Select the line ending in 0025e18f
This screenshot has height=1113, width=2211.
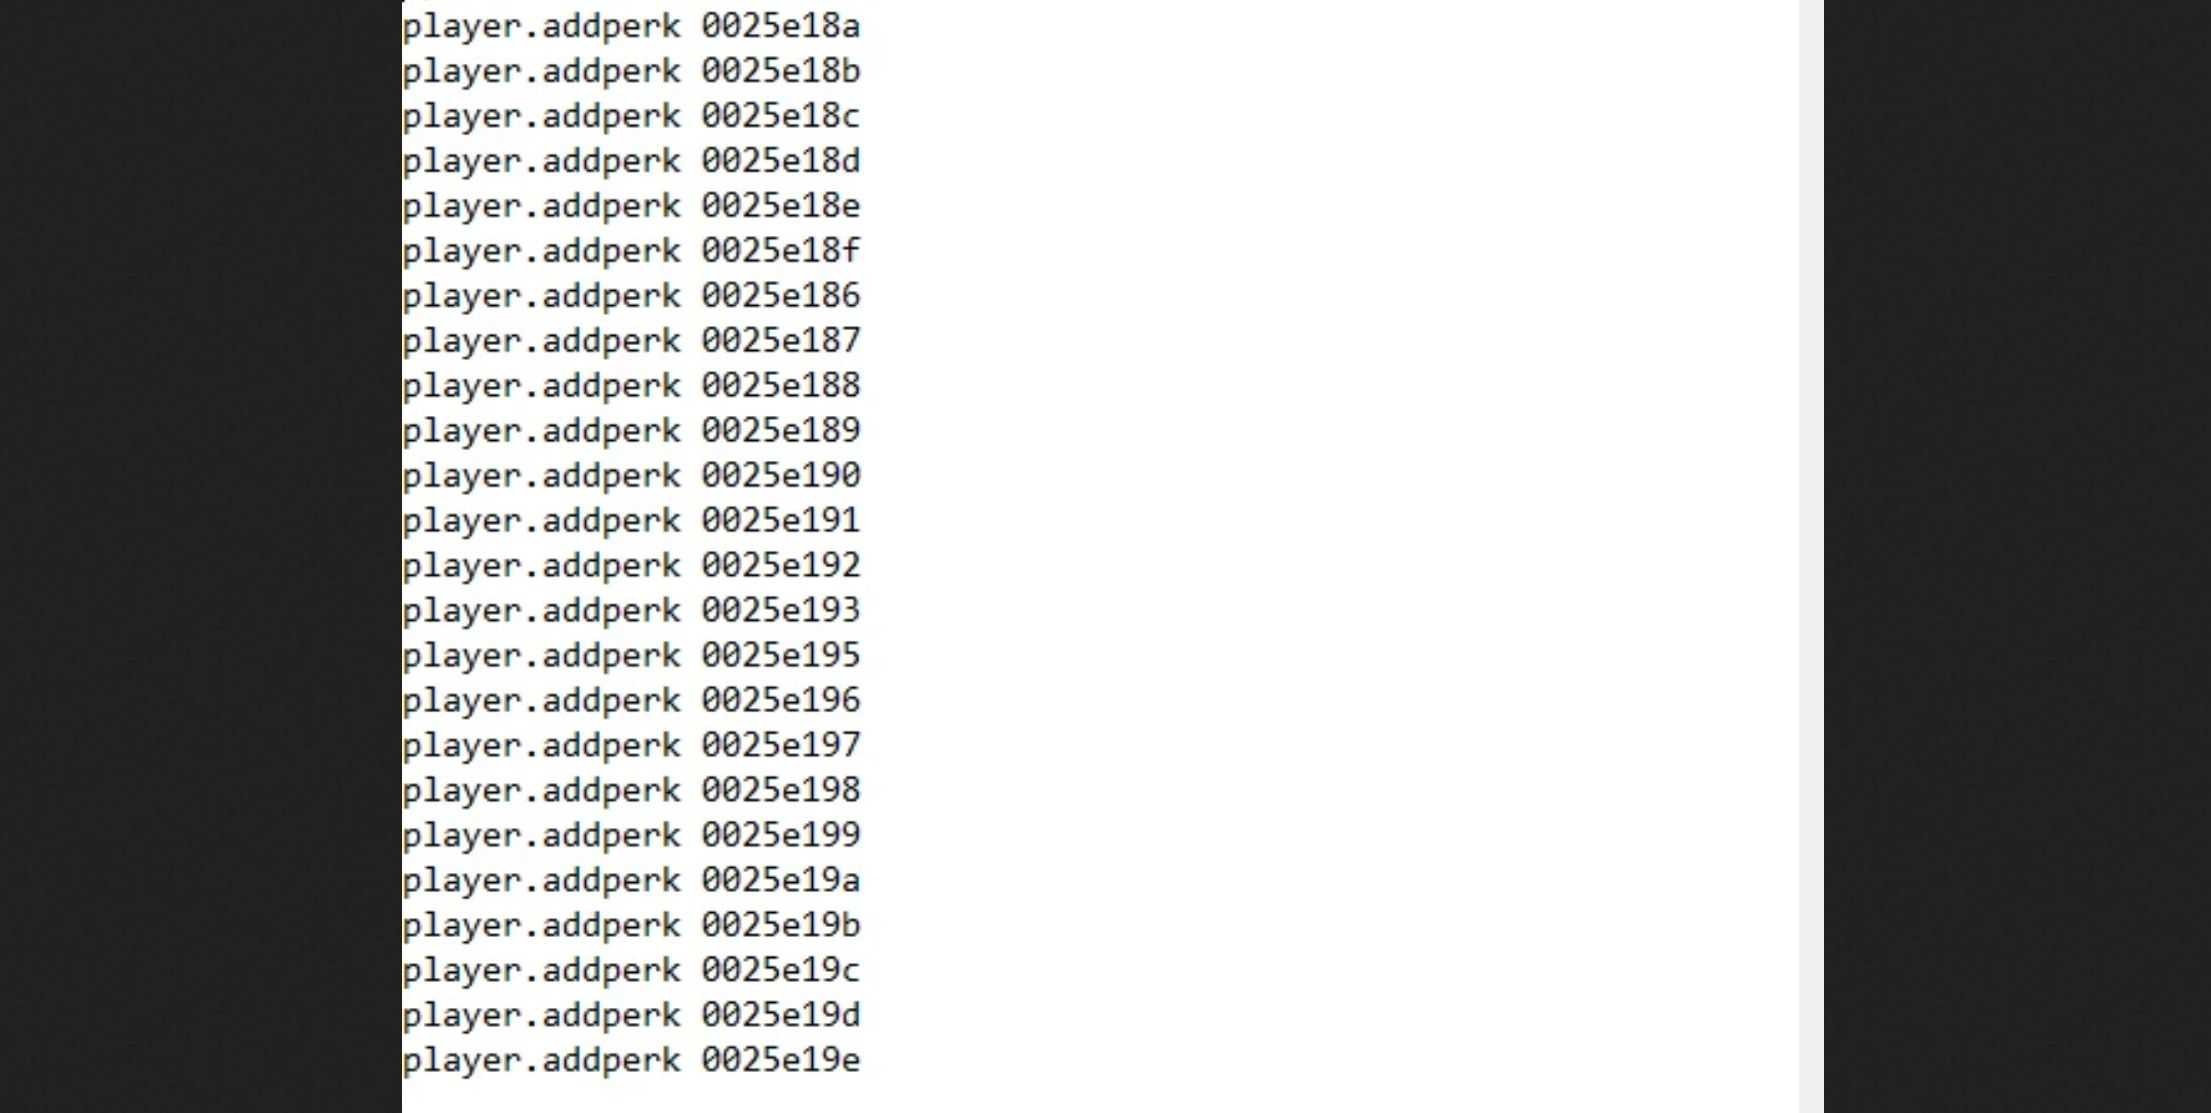[631, 251]
